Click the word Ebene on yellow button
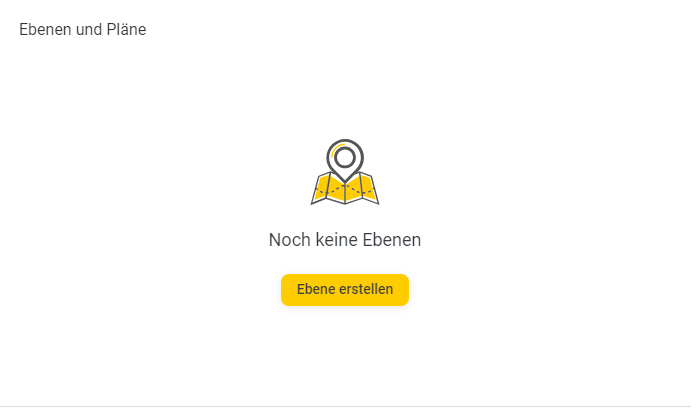This screenshot has width=697, height=408. click(316, 289)
